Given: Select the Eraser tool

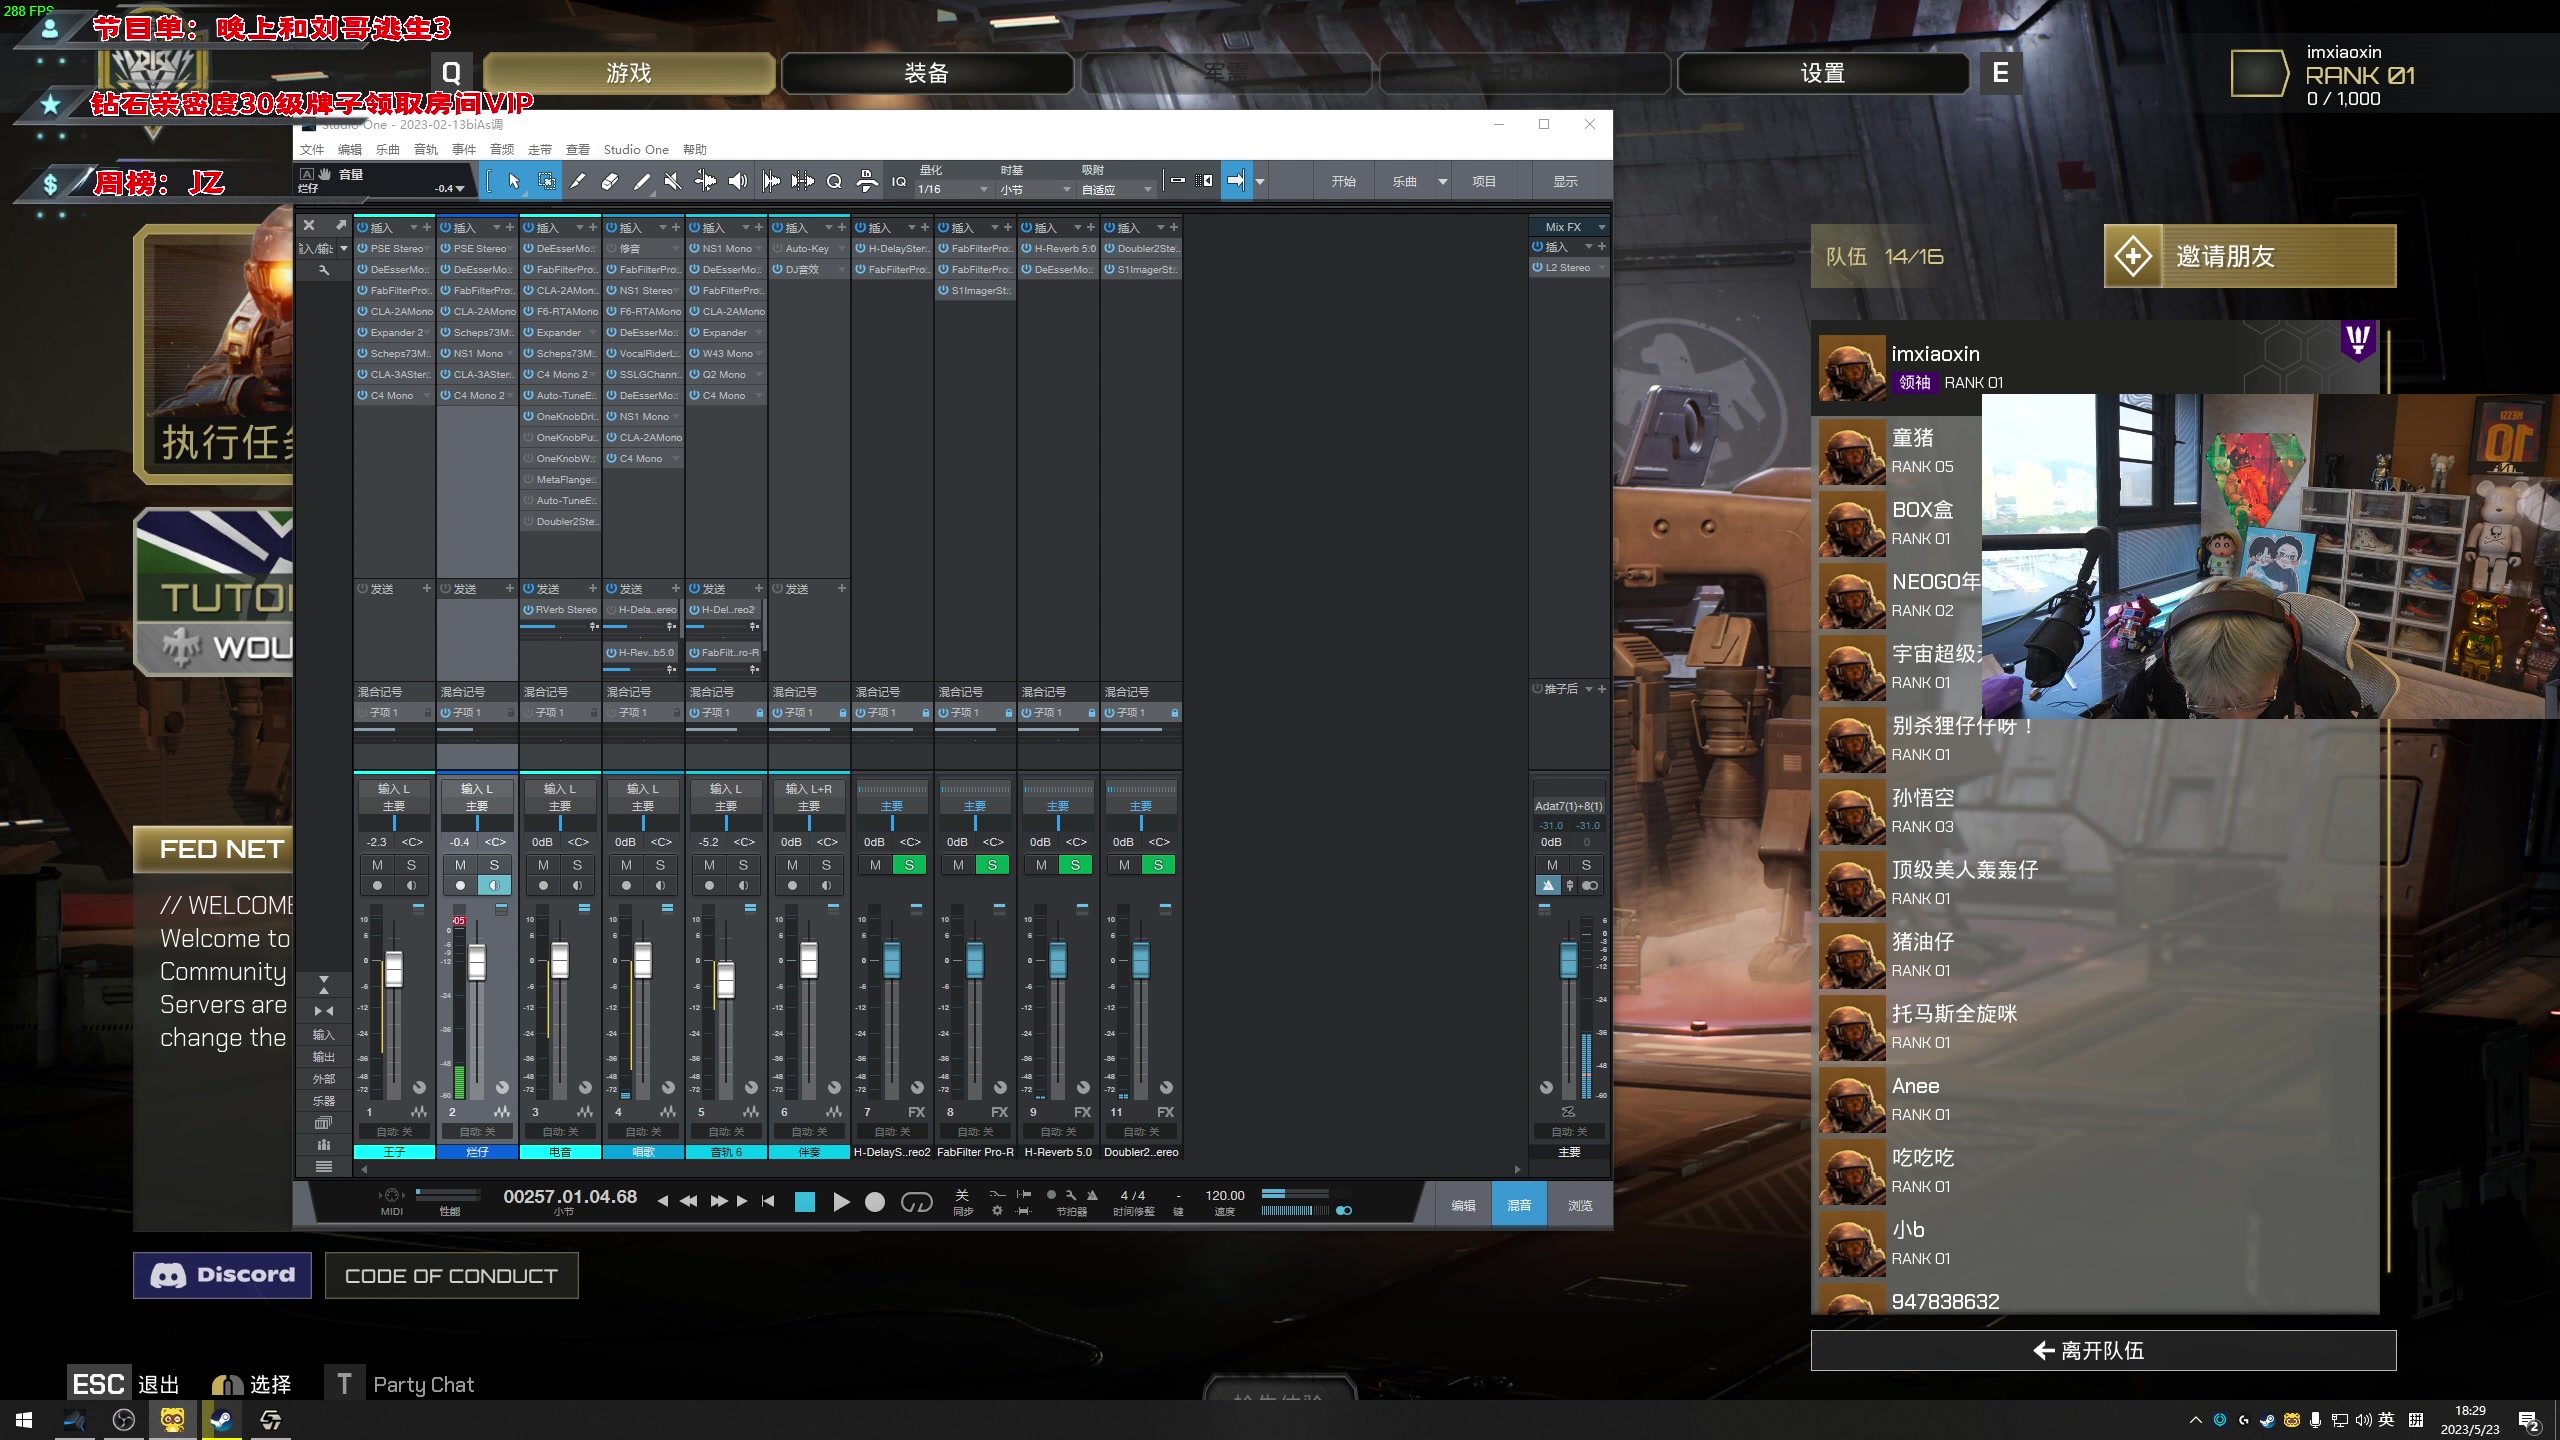Looking at the screenshot, I should [x=610, y=181].
